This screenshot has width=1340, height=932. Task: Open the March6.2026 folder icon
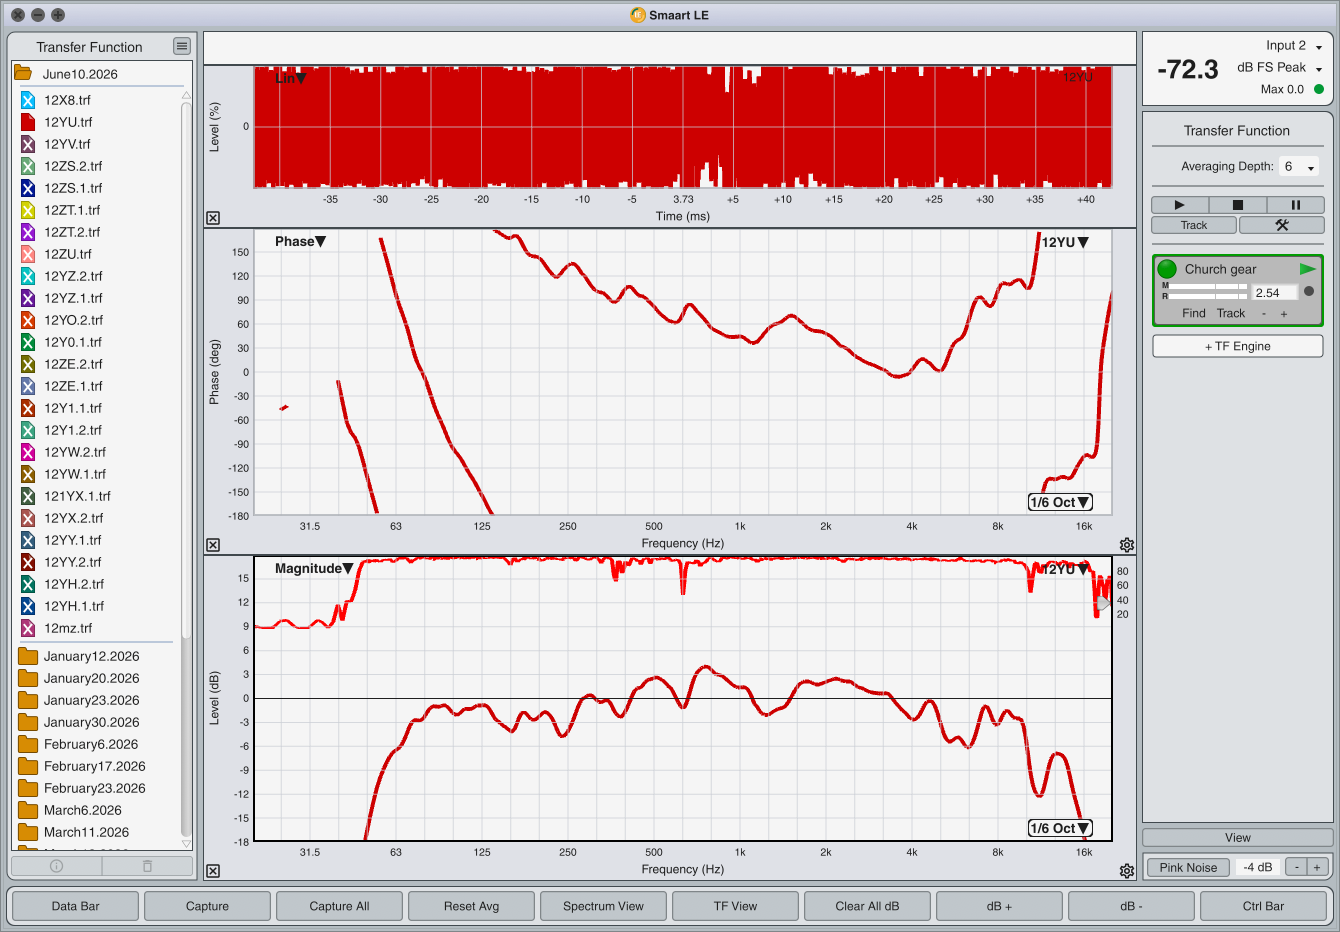(28, 810)
